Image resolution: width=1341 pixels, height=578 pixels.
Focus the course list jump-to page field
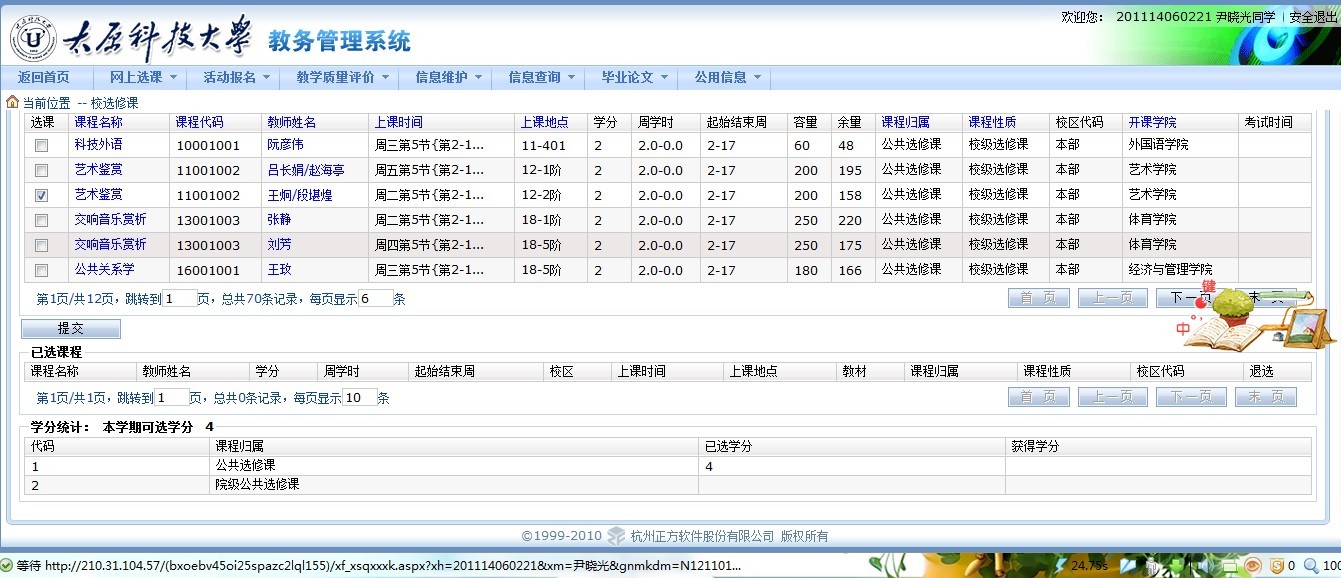pyautogui.click(x=180, y=298)
